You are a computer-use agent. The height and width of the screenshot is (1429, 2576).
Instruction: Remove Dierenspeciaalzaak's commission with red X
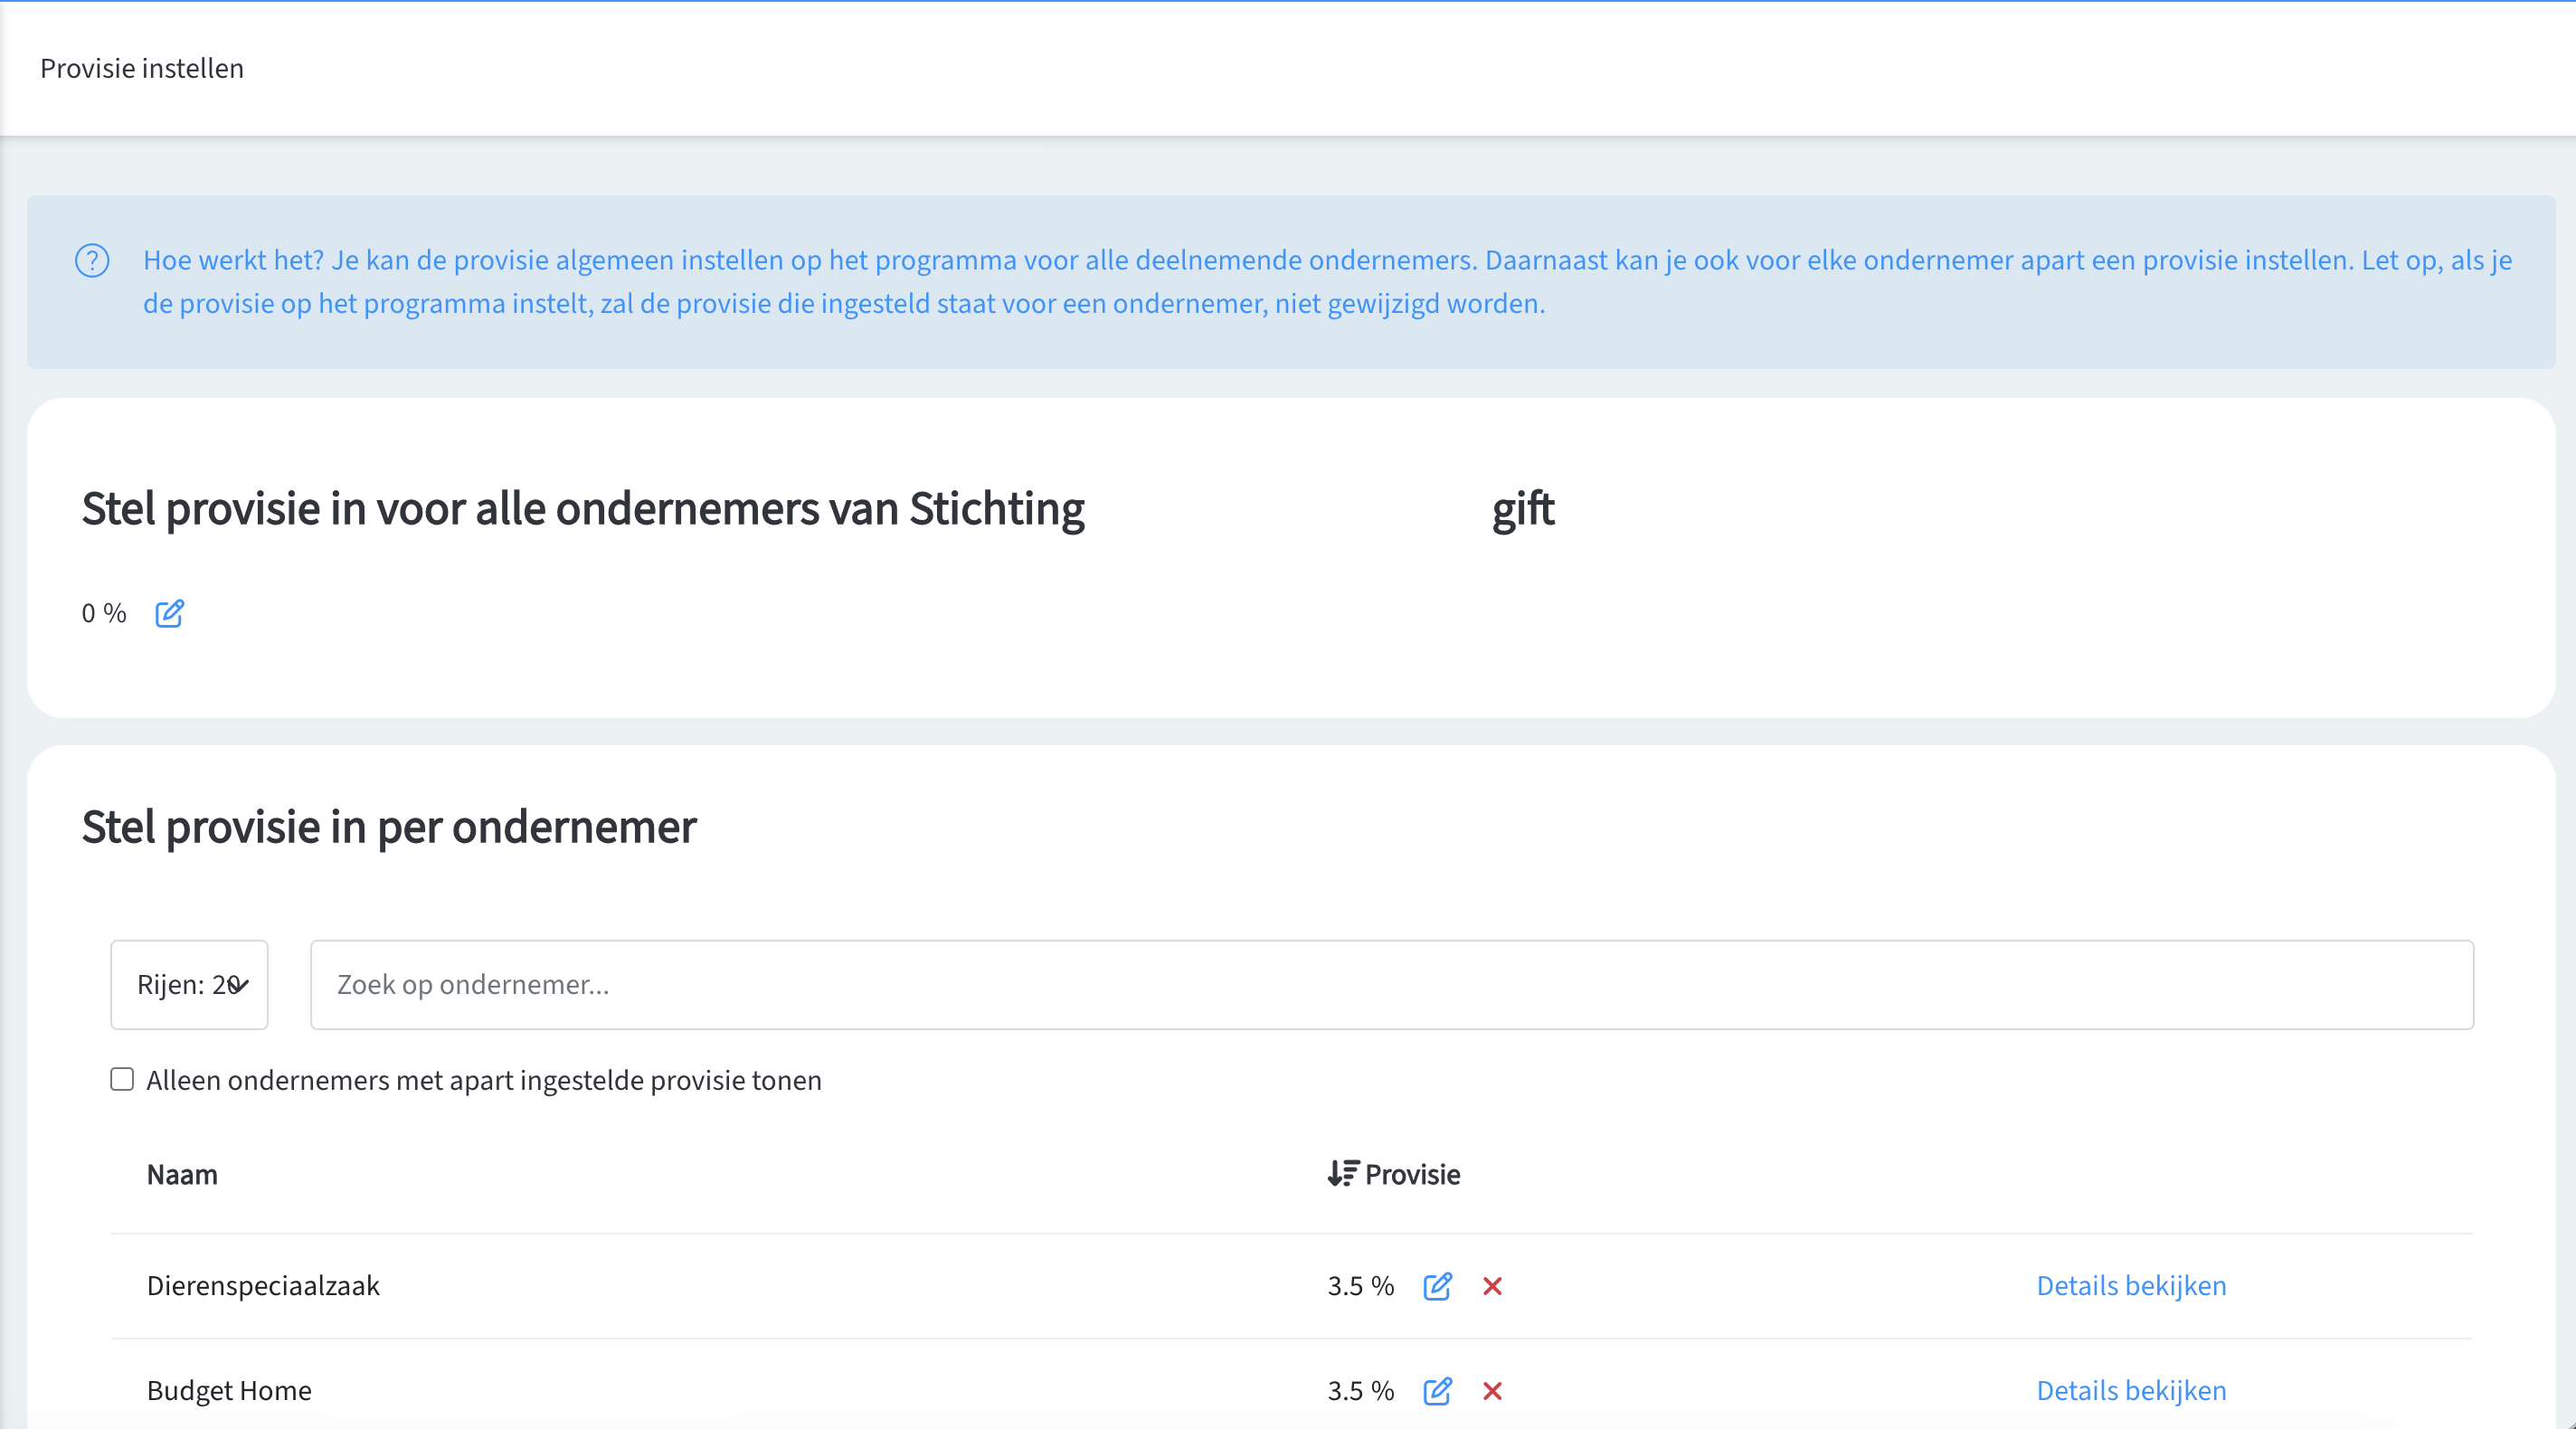(1492, 1286)
